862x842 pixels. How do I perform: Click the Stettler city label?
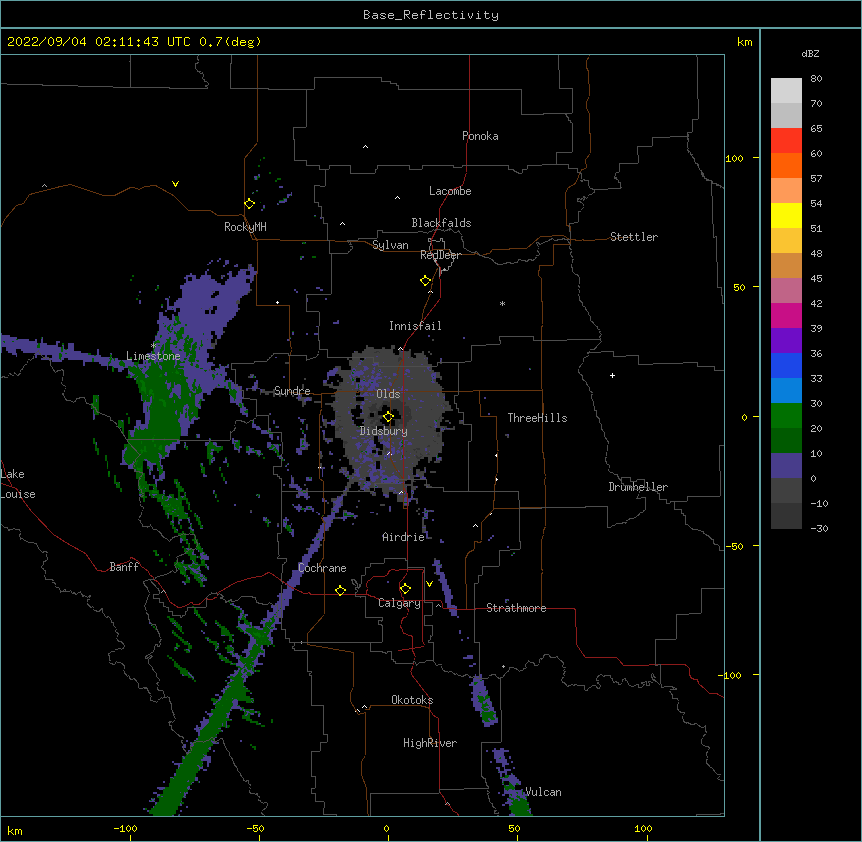(x=634, y=237)
